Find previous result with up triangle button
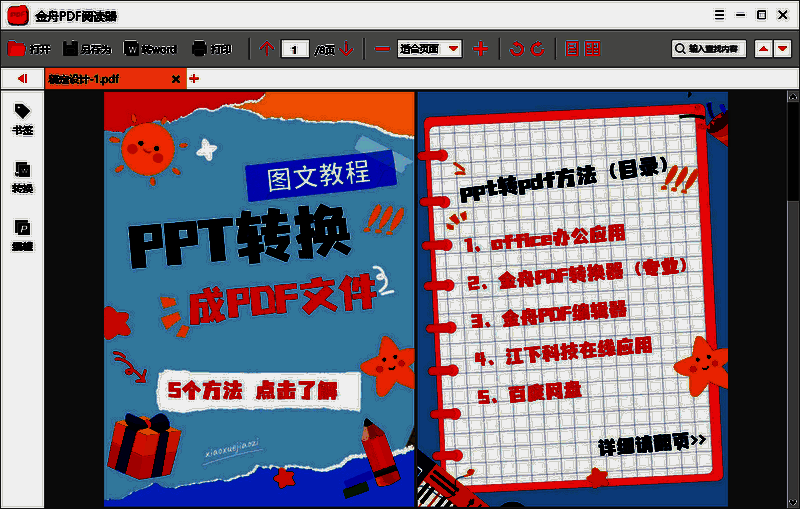 coord(763,49)
